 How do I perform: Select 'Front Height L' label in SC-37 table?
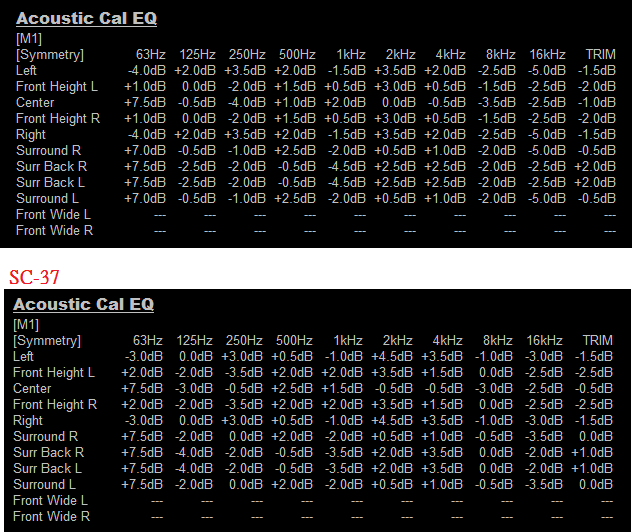[x=54, y=373]
